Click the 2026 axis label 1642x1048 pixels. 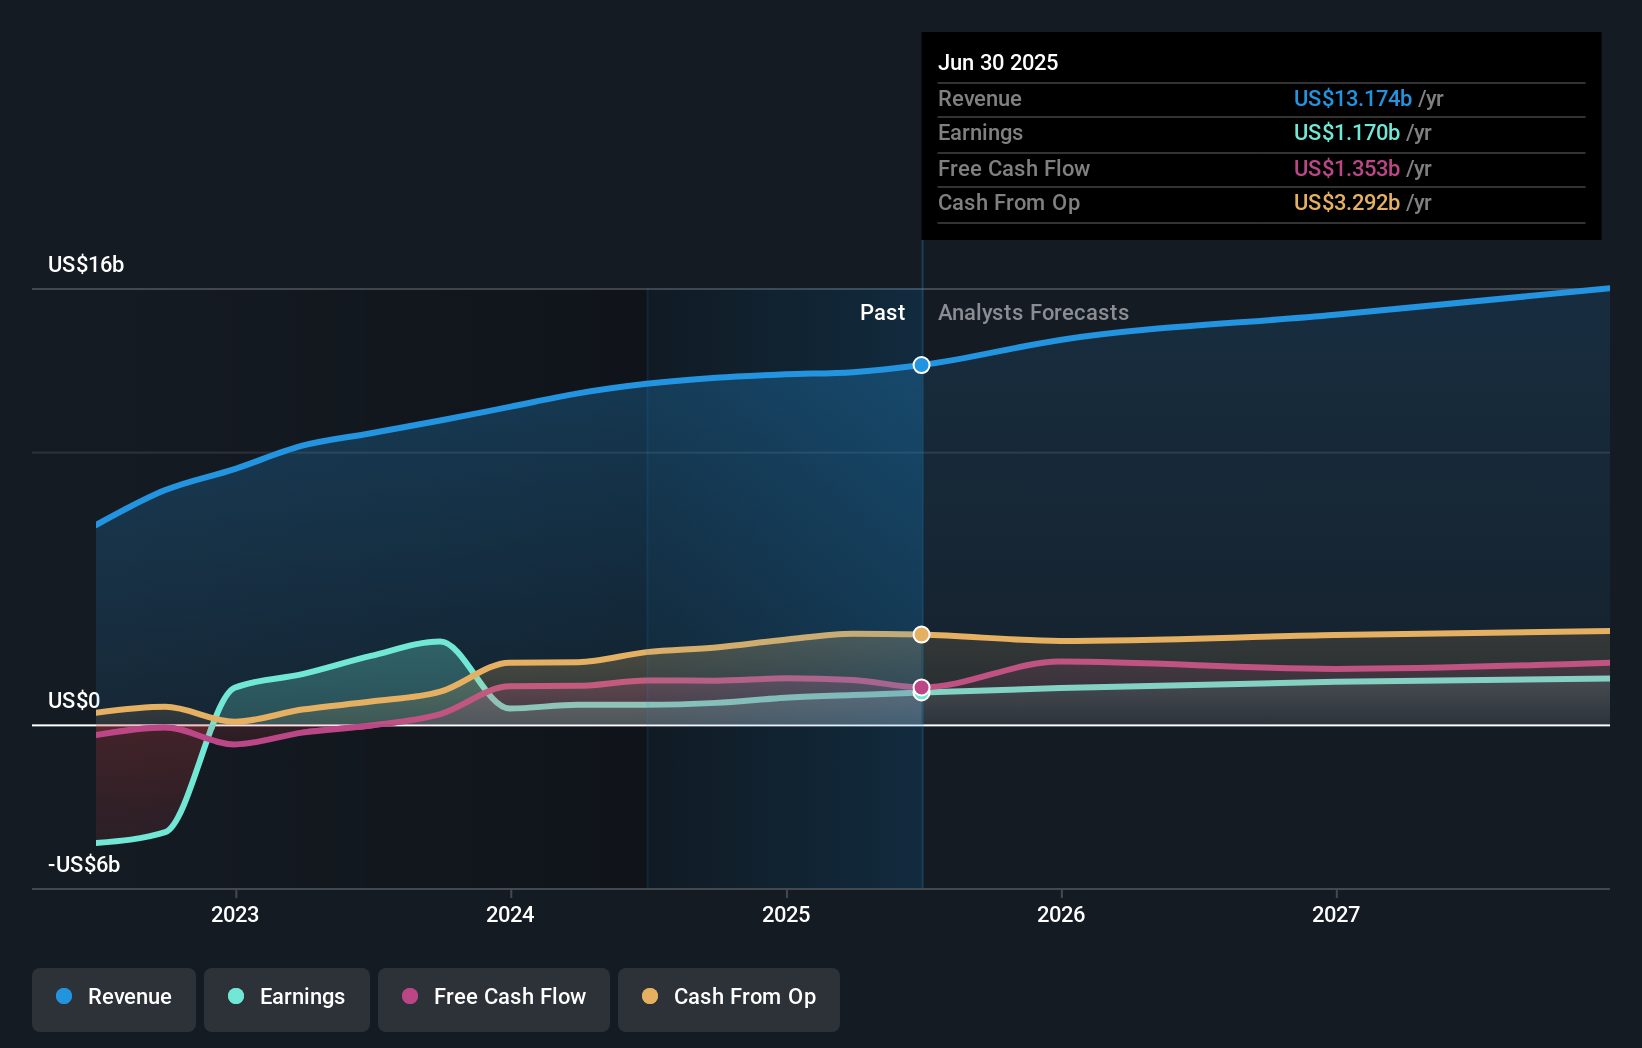click(x=1062, y=913)
